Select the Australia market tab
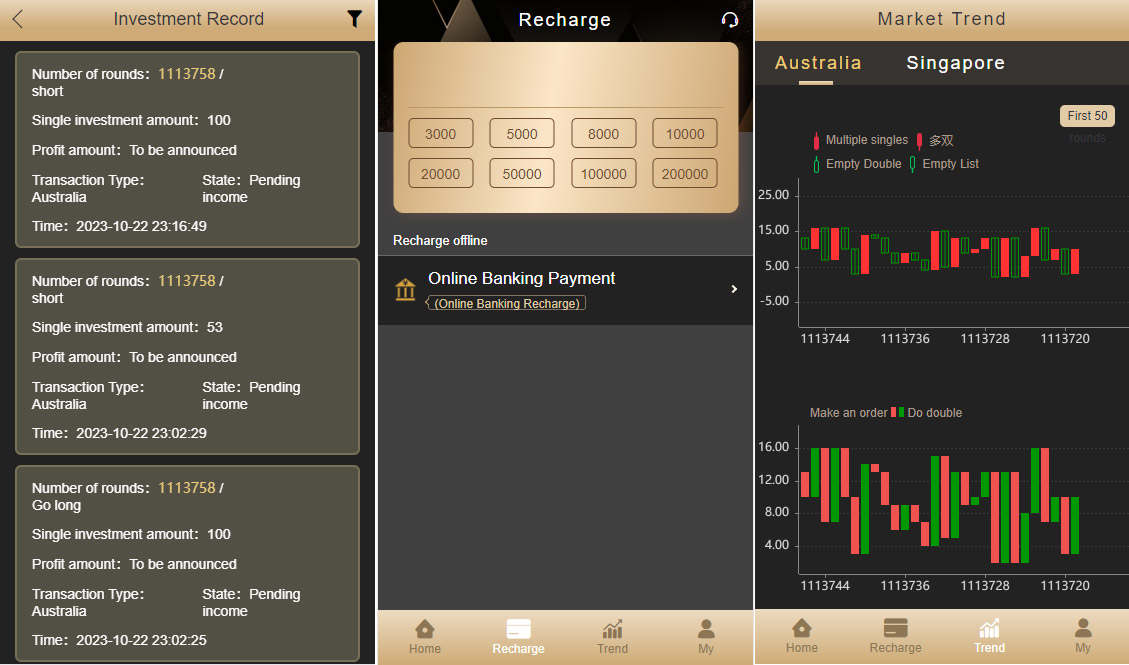This screenshot has height=665, width=1129. (x=817, y=63)
